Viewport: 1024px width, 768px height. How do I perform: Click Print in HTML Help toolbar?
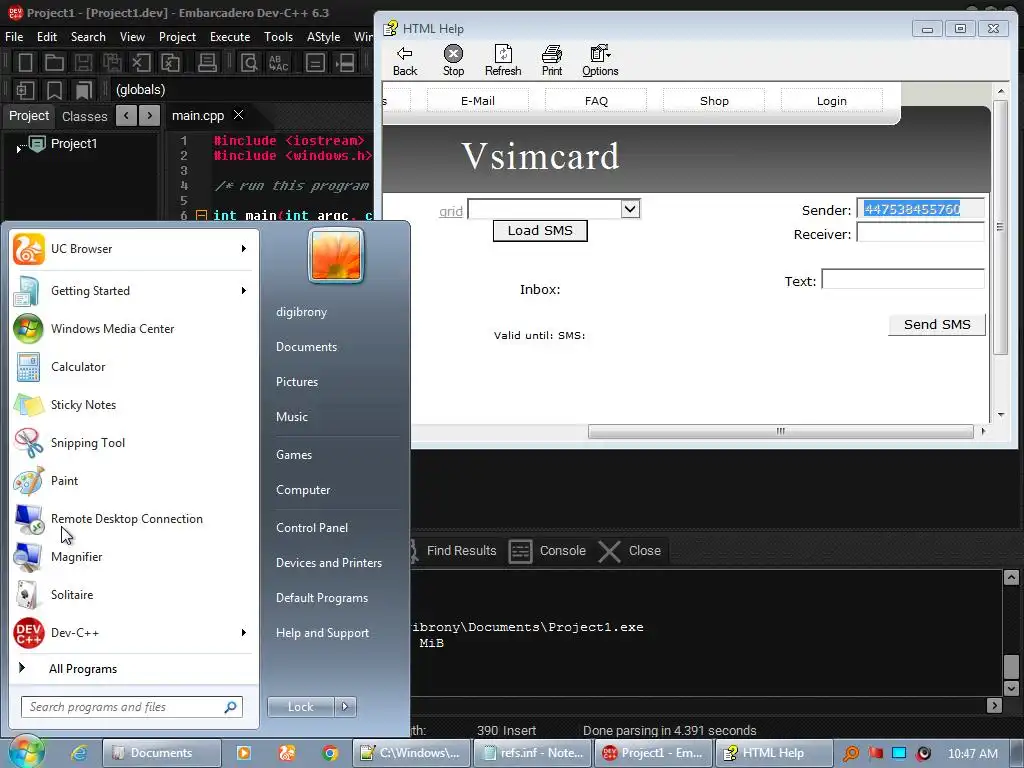click(x=552, y=61)
